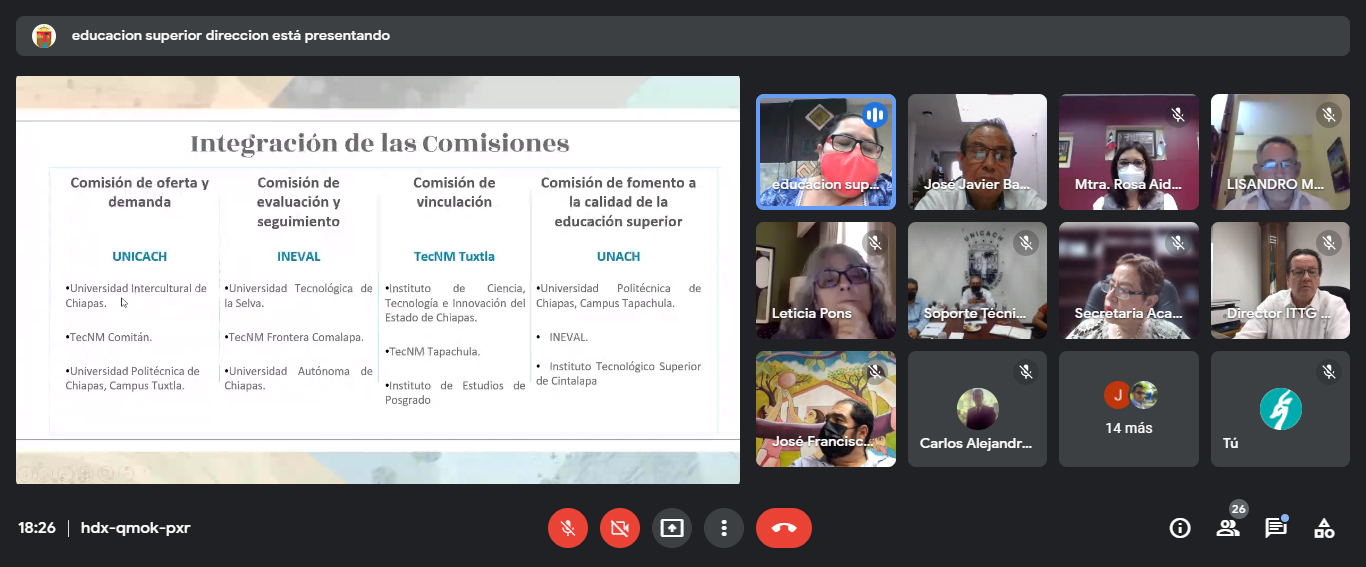Click the Comisión de oferta y demanda header

coord(140,192)
